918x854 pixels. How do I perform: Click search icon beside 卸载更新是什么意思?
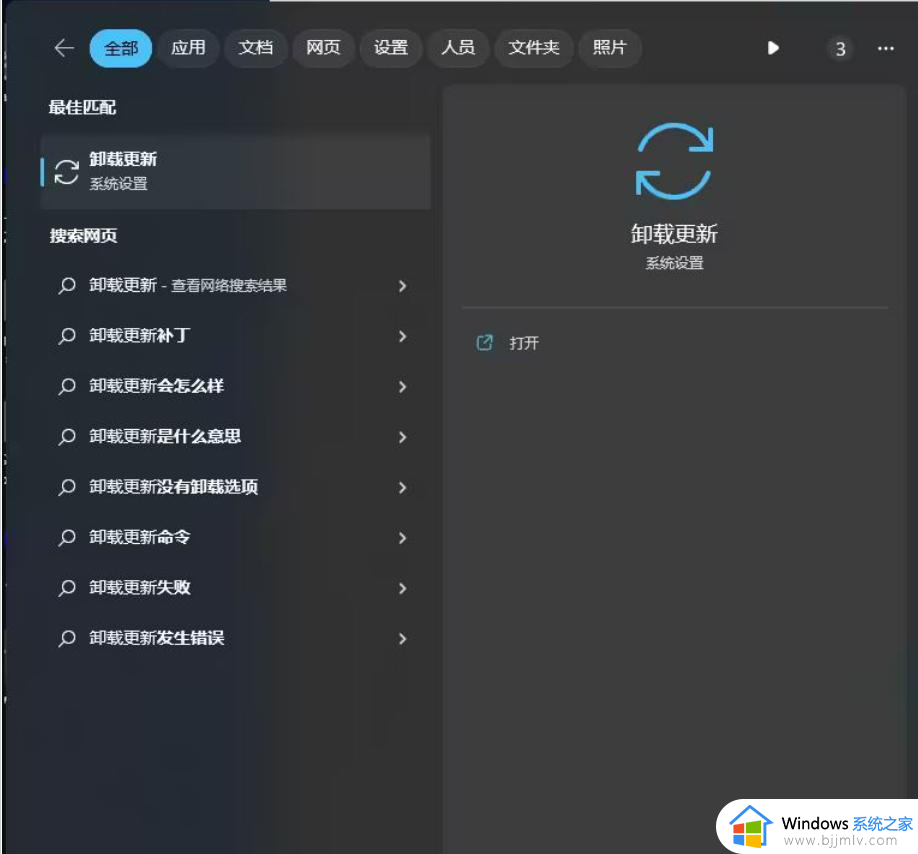point(67,437)
